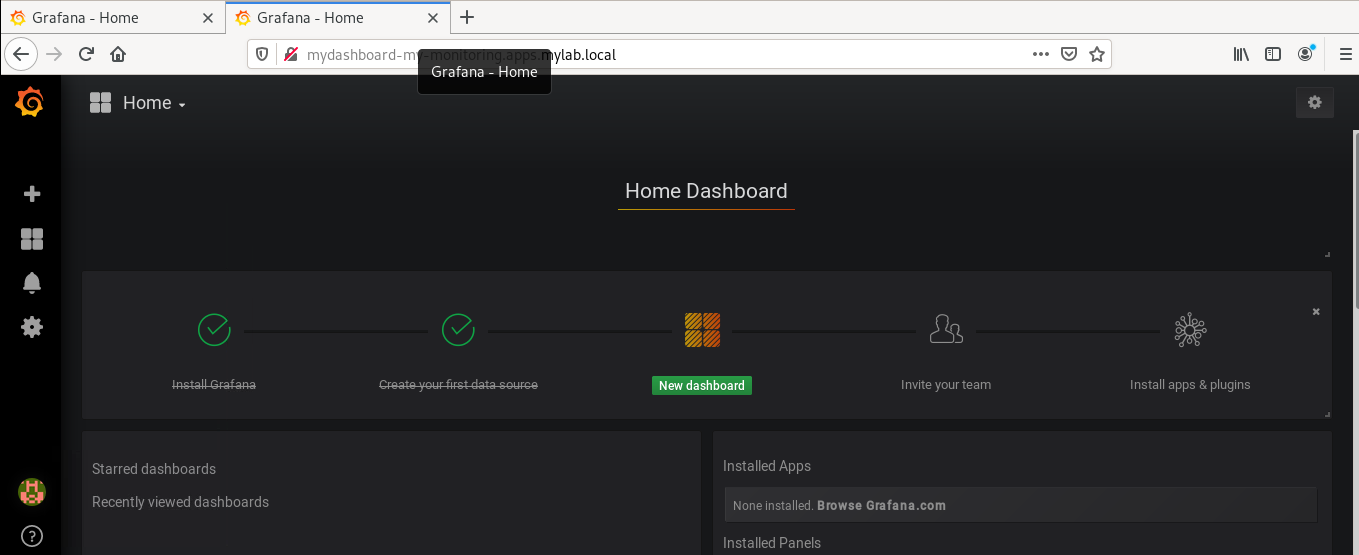Open the Browse Grafana.com link
Image resolution: width=1359 pixels, height=555 pixels.
[x=881, y=505]
